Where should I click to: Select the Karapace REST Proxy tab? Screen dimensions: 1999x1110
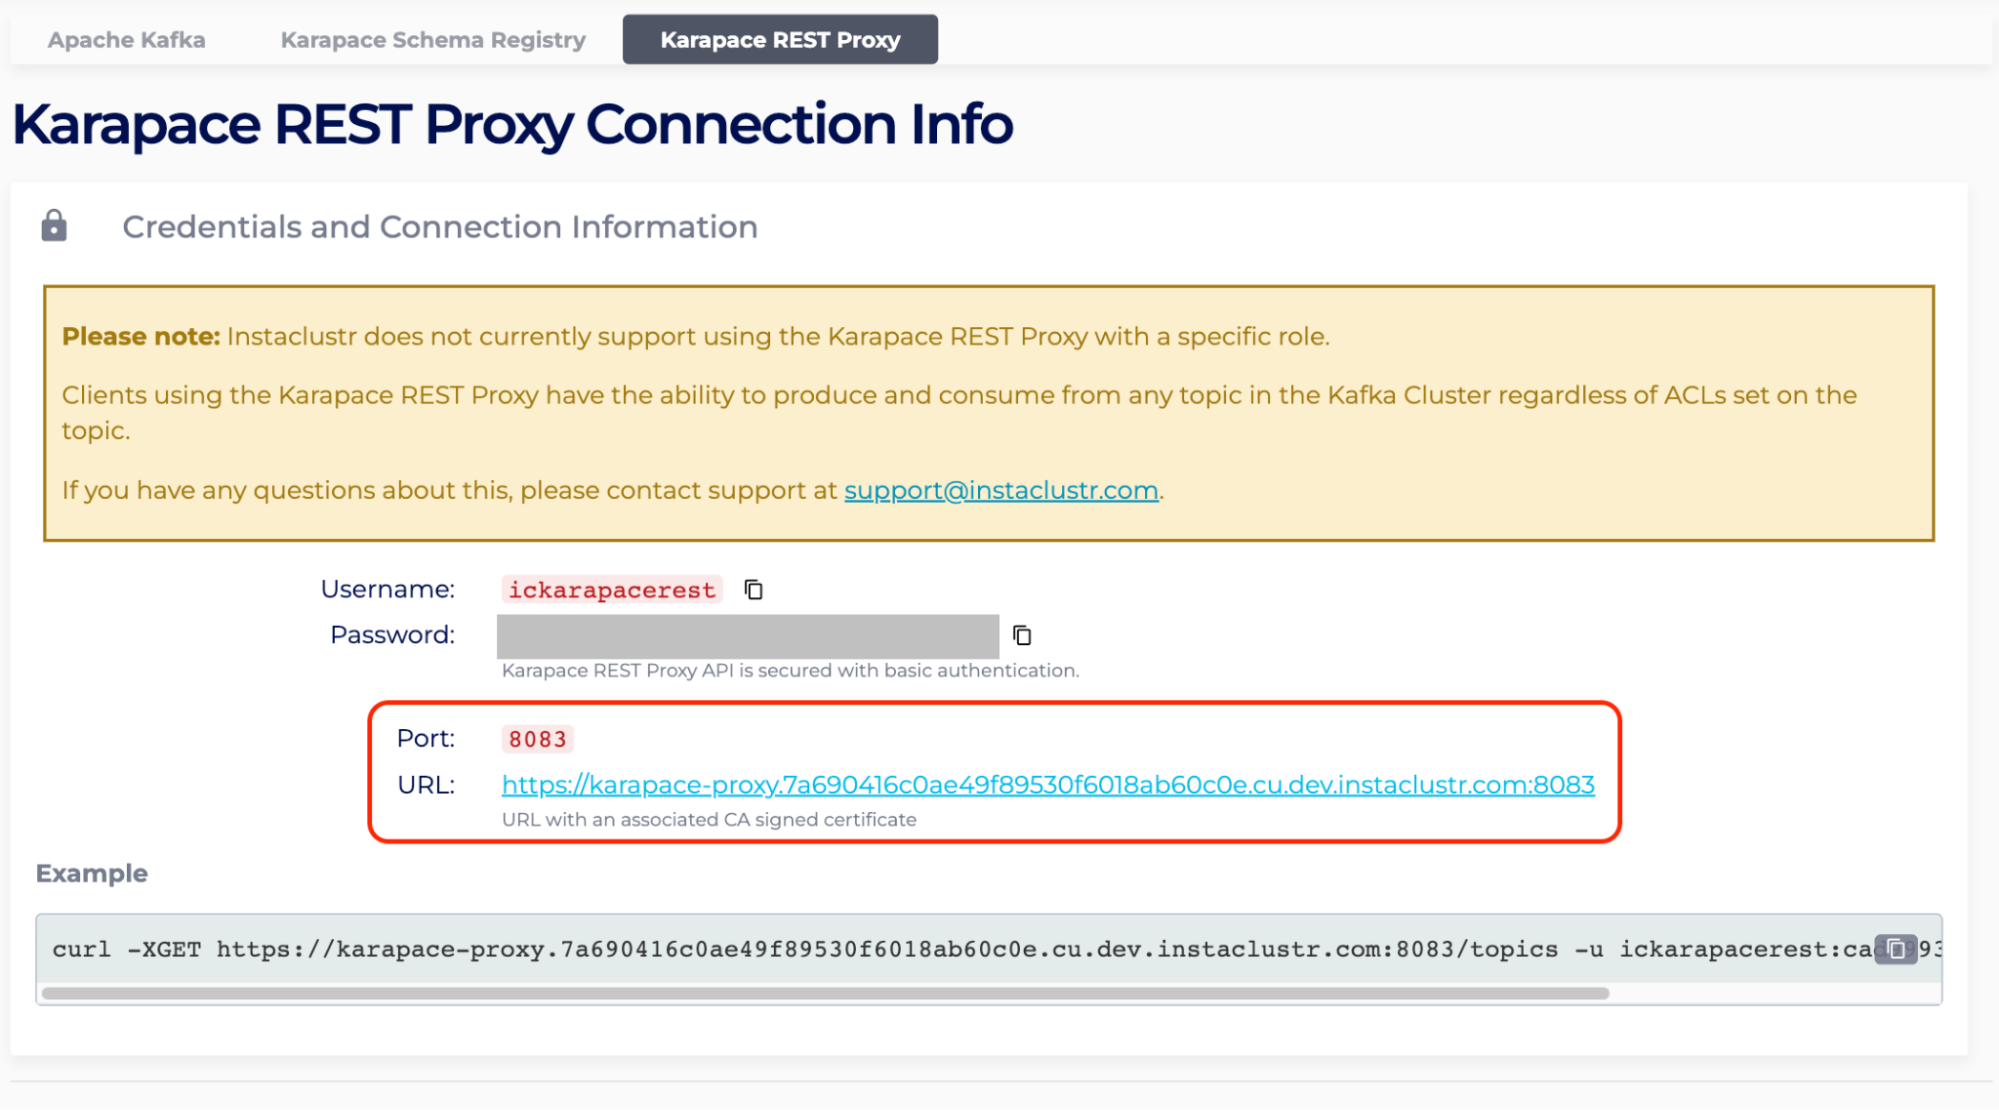pos(779,40)
